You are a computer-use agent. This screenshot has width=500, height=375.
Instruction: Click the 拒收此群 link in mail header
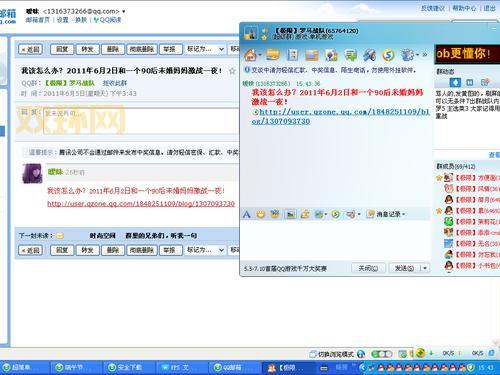coord(115,83)
